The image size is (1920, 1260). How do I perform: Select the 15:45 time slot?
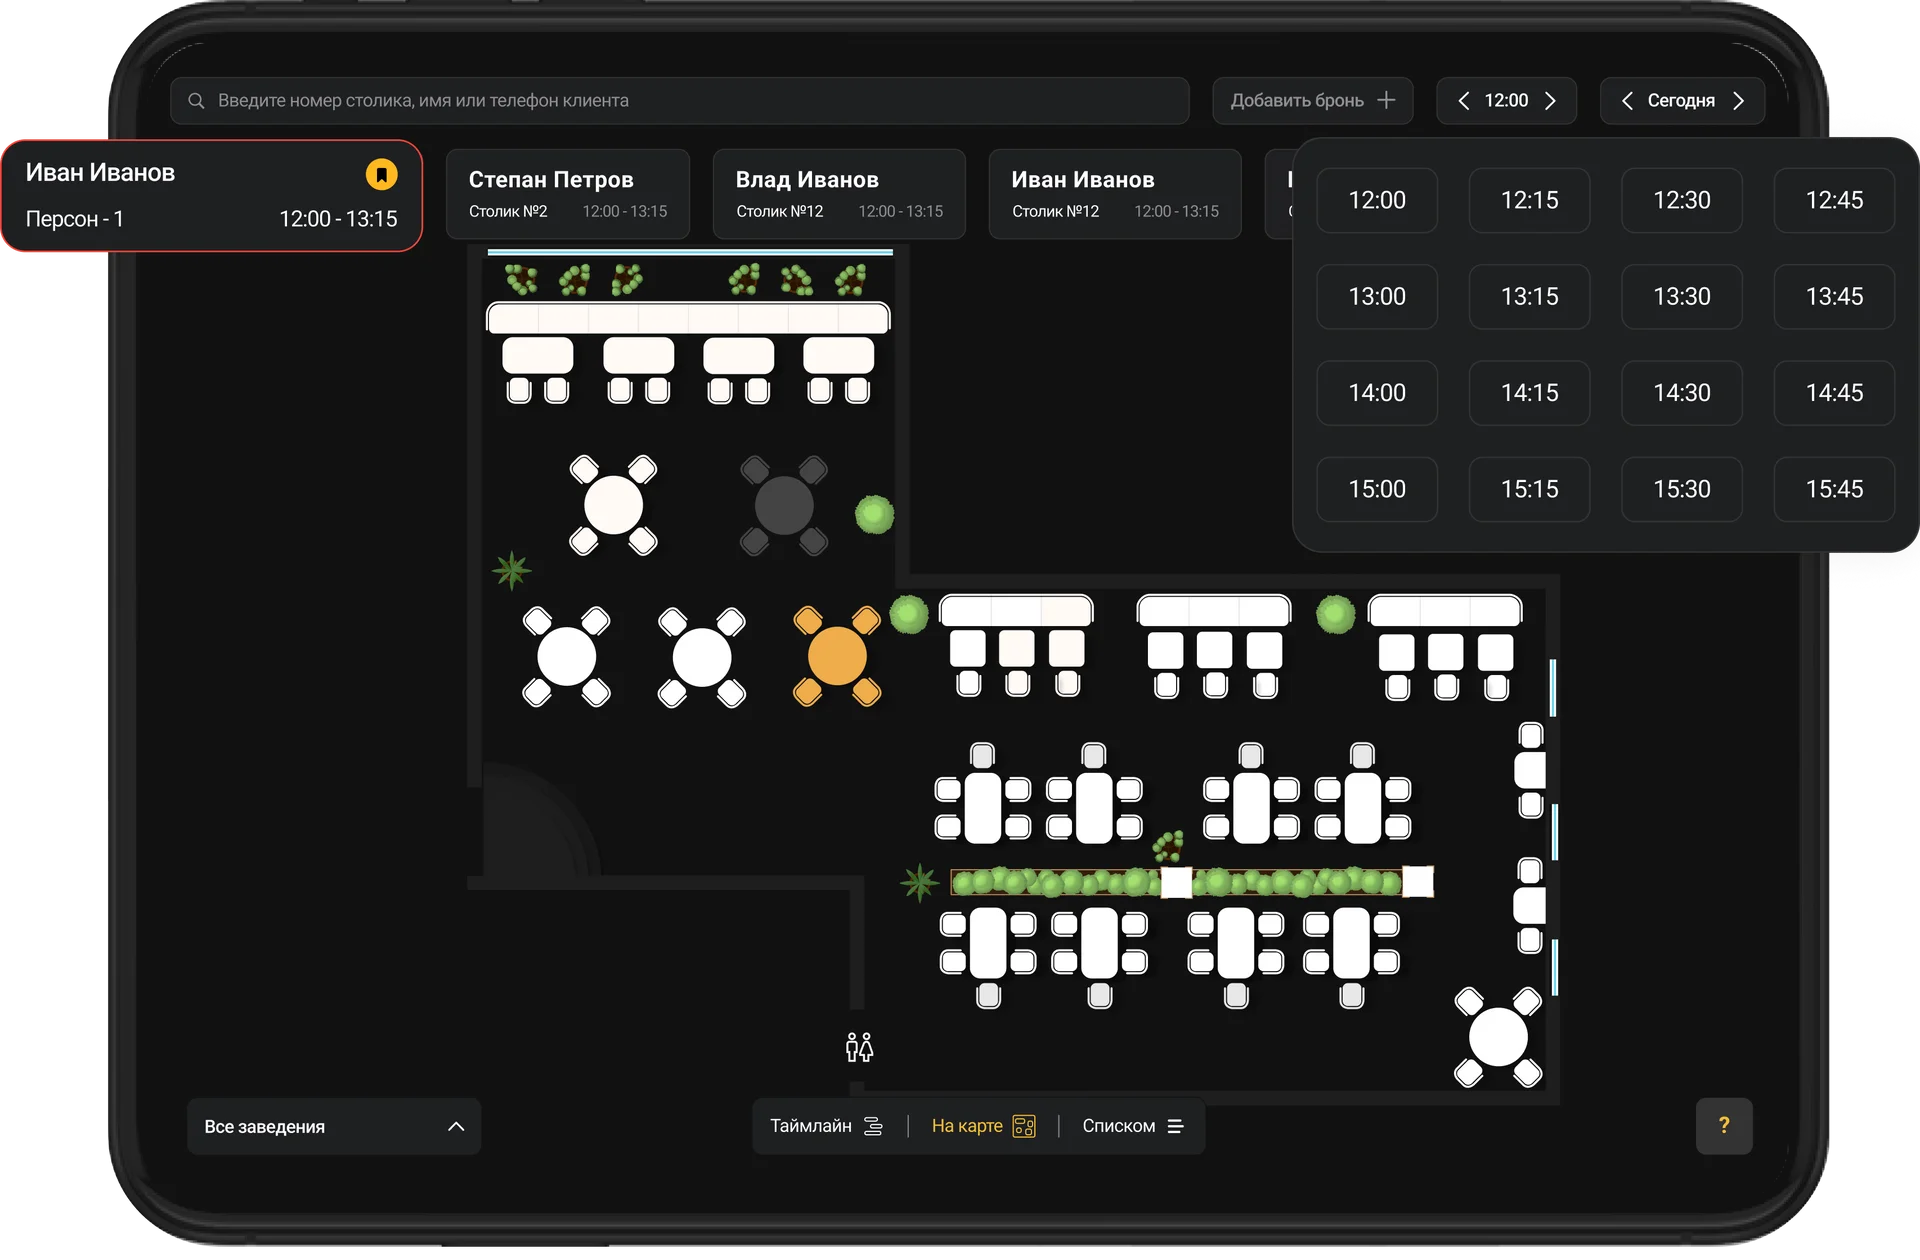(1834, 489)
